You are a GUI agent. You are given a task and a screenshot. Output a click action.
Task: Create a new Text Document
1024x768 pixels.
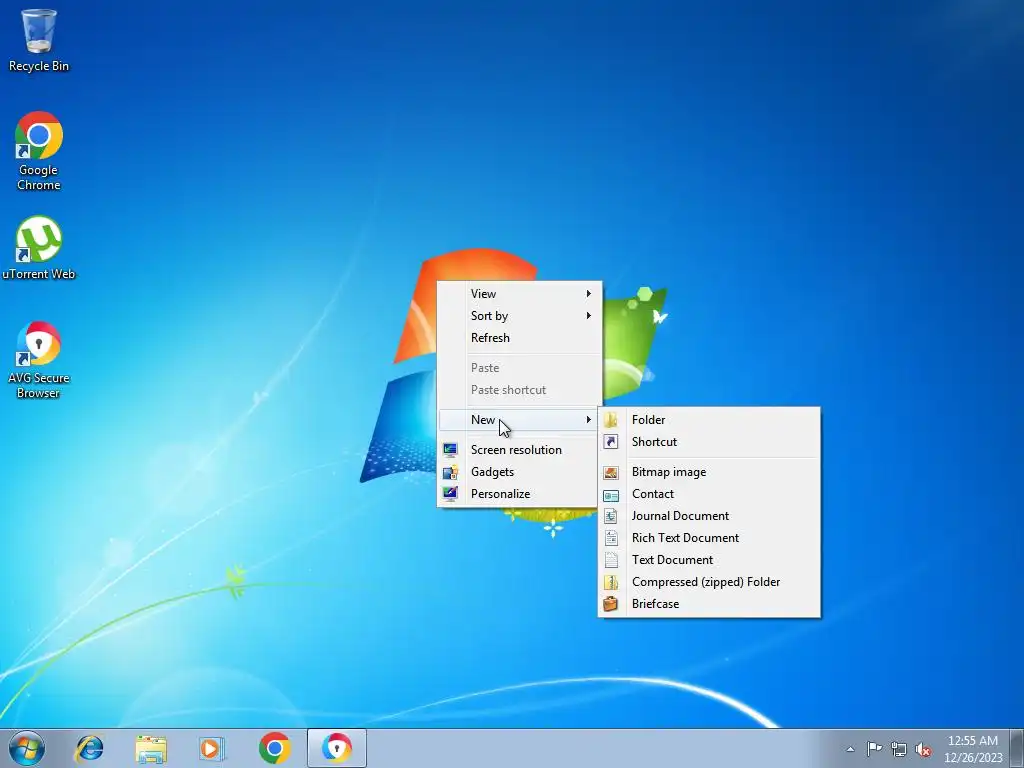709,560
